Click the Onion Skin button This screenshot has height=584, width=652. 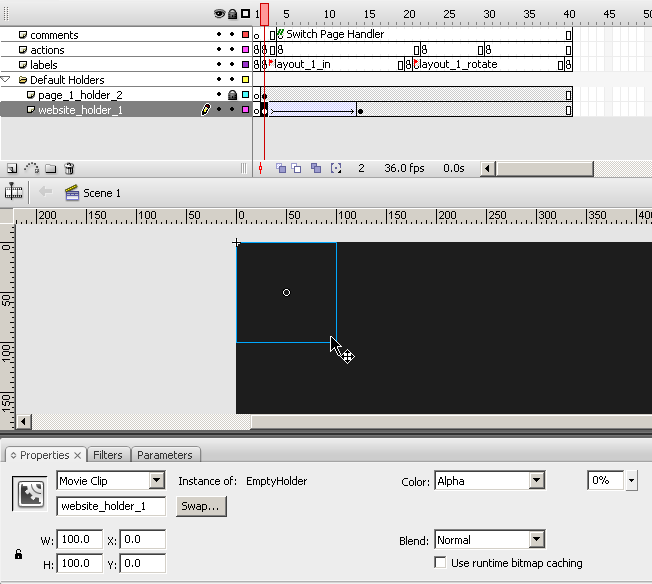(x=281, y=169)
